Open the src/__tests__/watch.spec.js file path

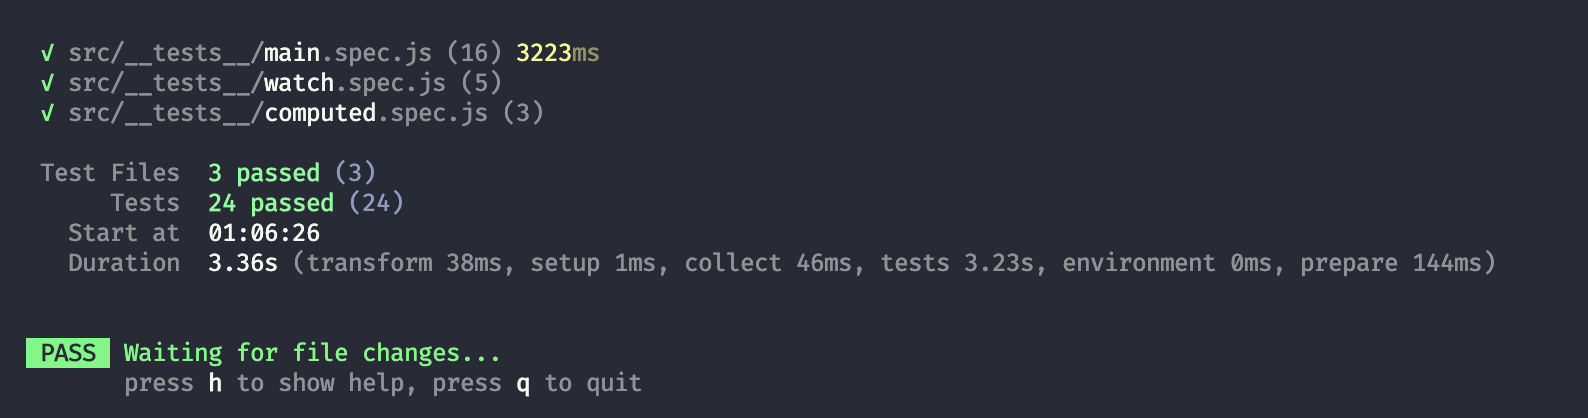[x=257, y=83]
